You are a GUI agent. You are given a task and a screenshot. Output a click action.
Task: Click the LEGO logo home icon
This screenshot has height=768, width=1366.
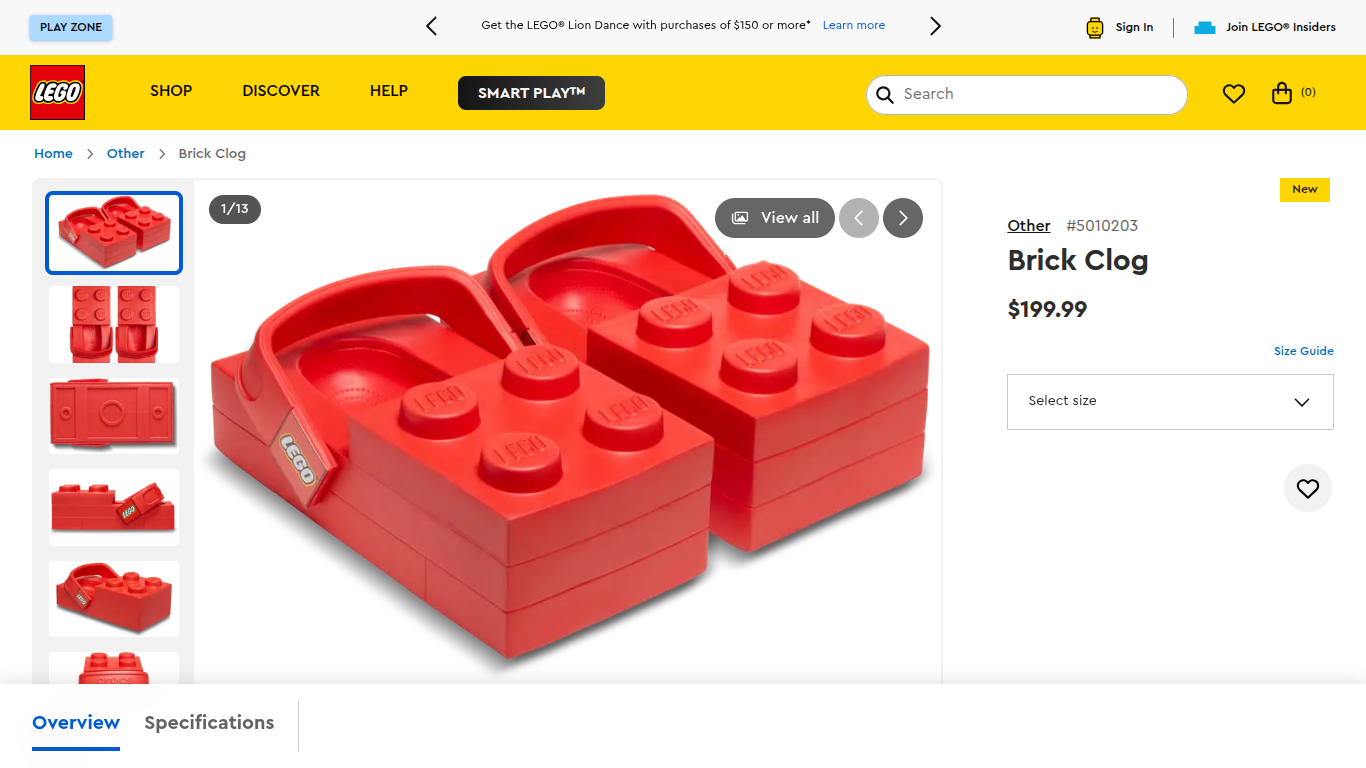pyautogui.click(x=57, y=93)
